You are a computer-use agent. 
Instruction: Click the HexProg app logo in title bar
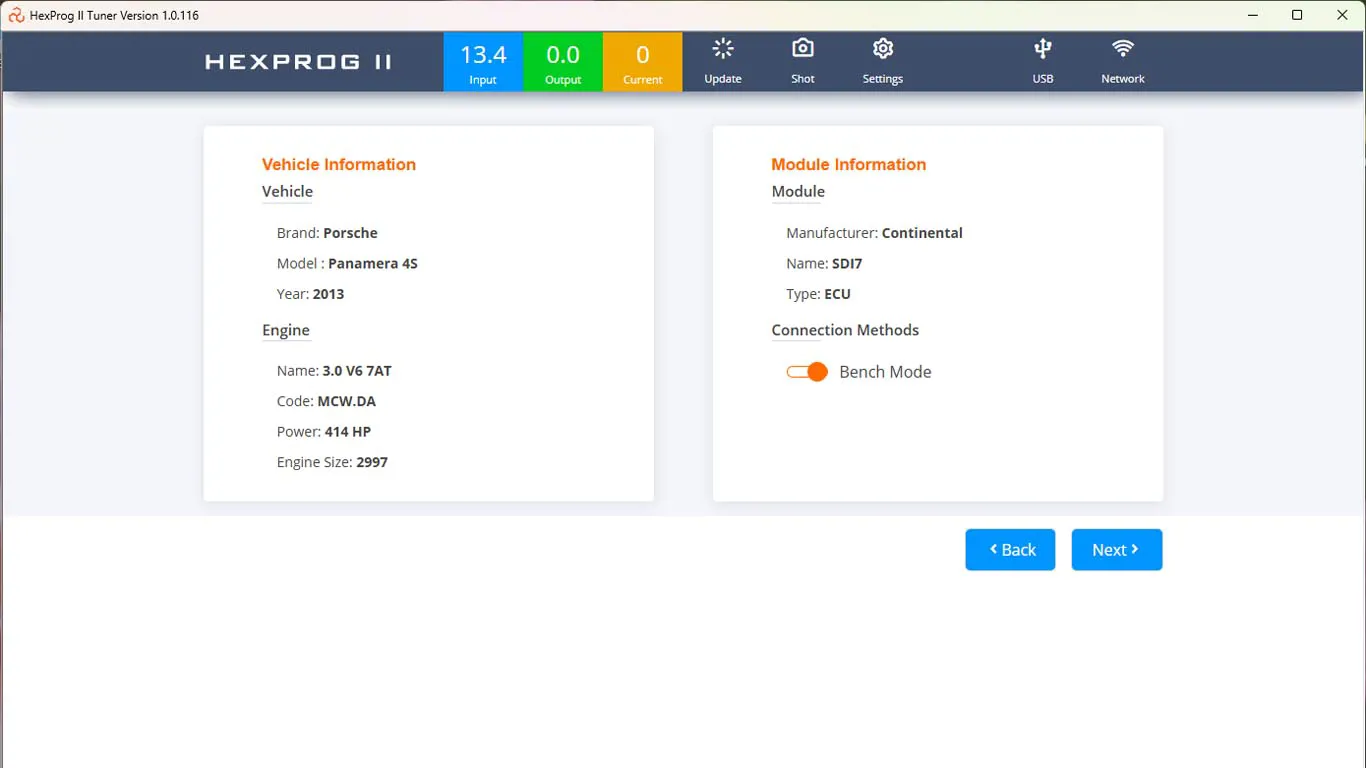click(16, 15)
